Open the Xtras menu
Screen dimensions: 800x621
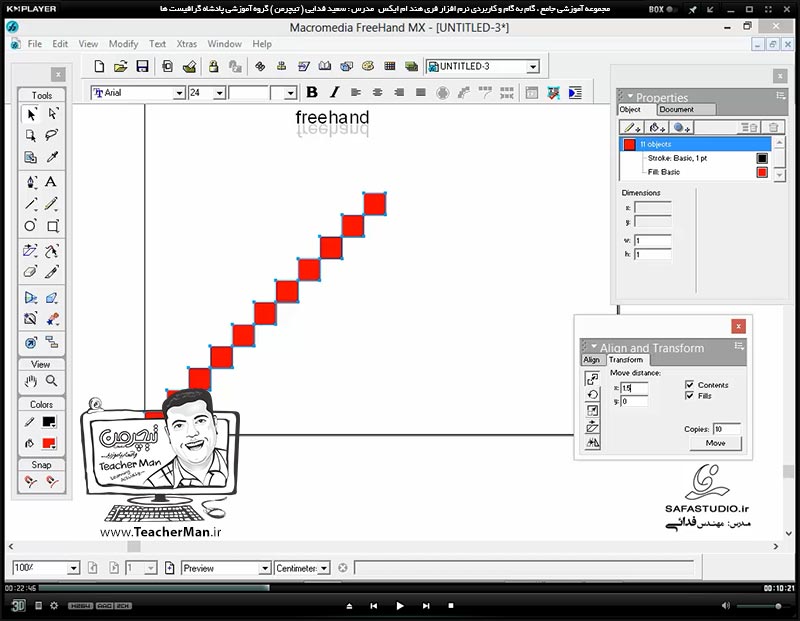coord(187,44)
